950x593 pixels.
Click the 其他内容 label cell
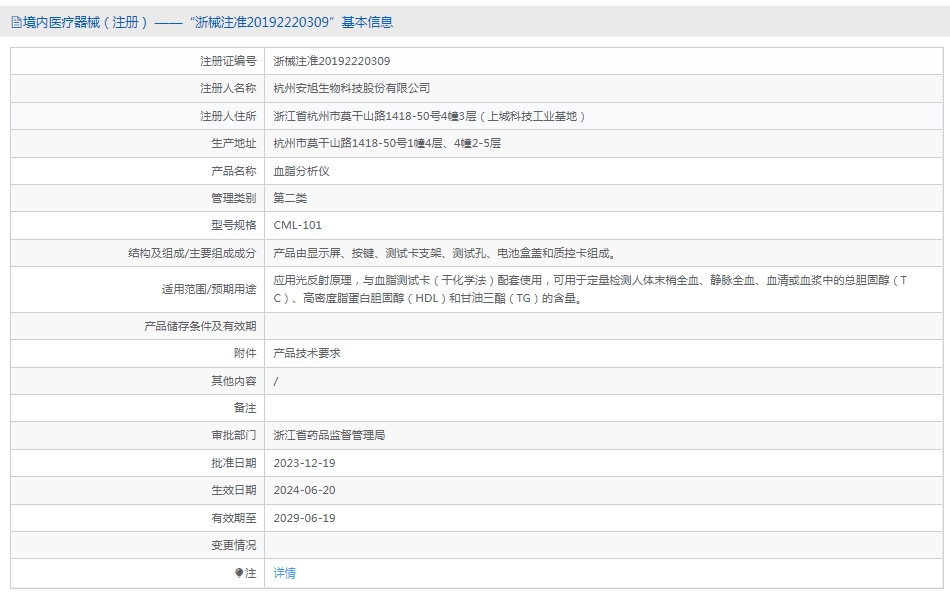138,381
